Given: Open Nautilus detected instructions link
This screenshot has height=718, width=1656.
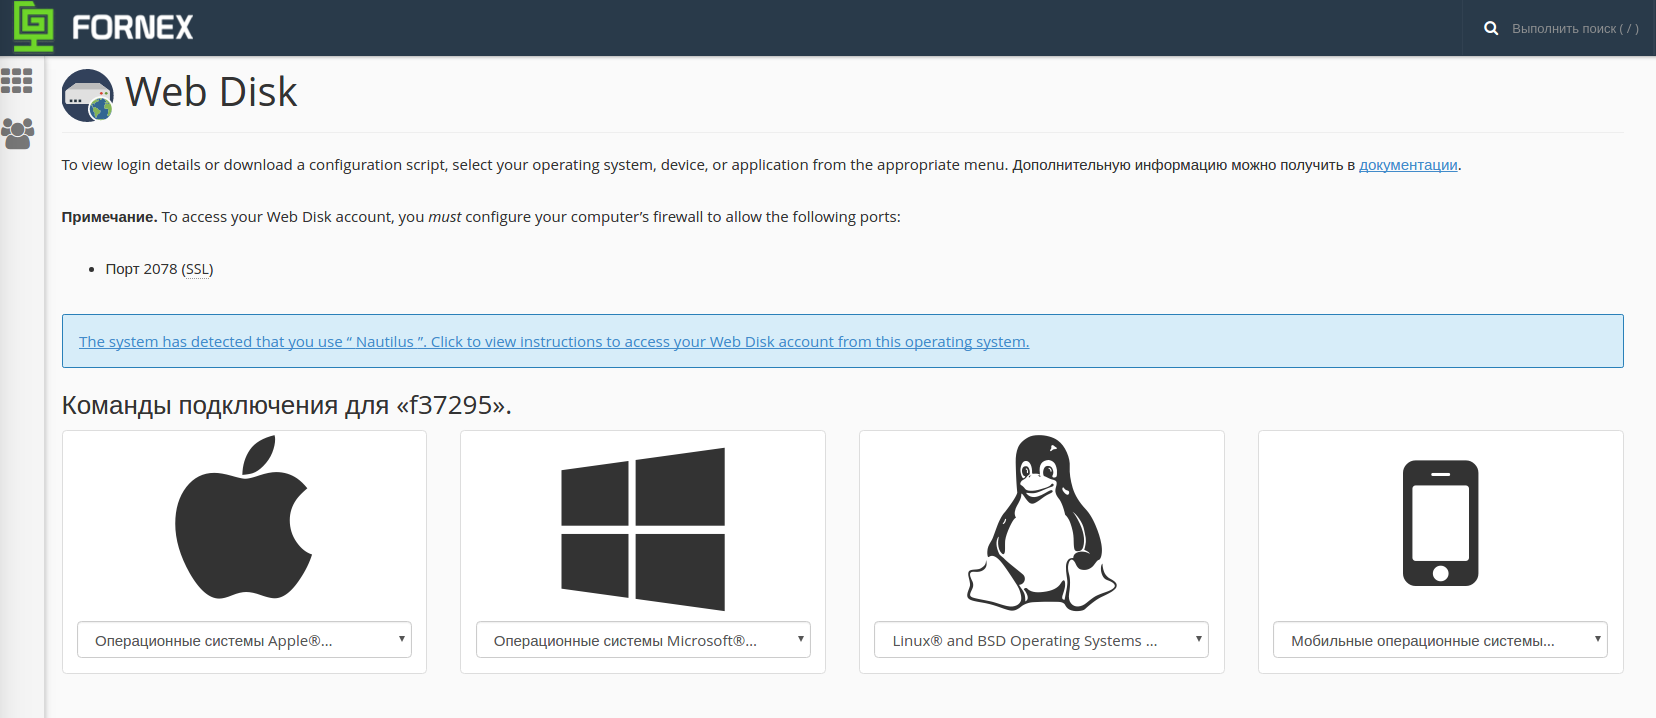Looking at the screenshot, I should pyautogui.click(x=554, y=342).
